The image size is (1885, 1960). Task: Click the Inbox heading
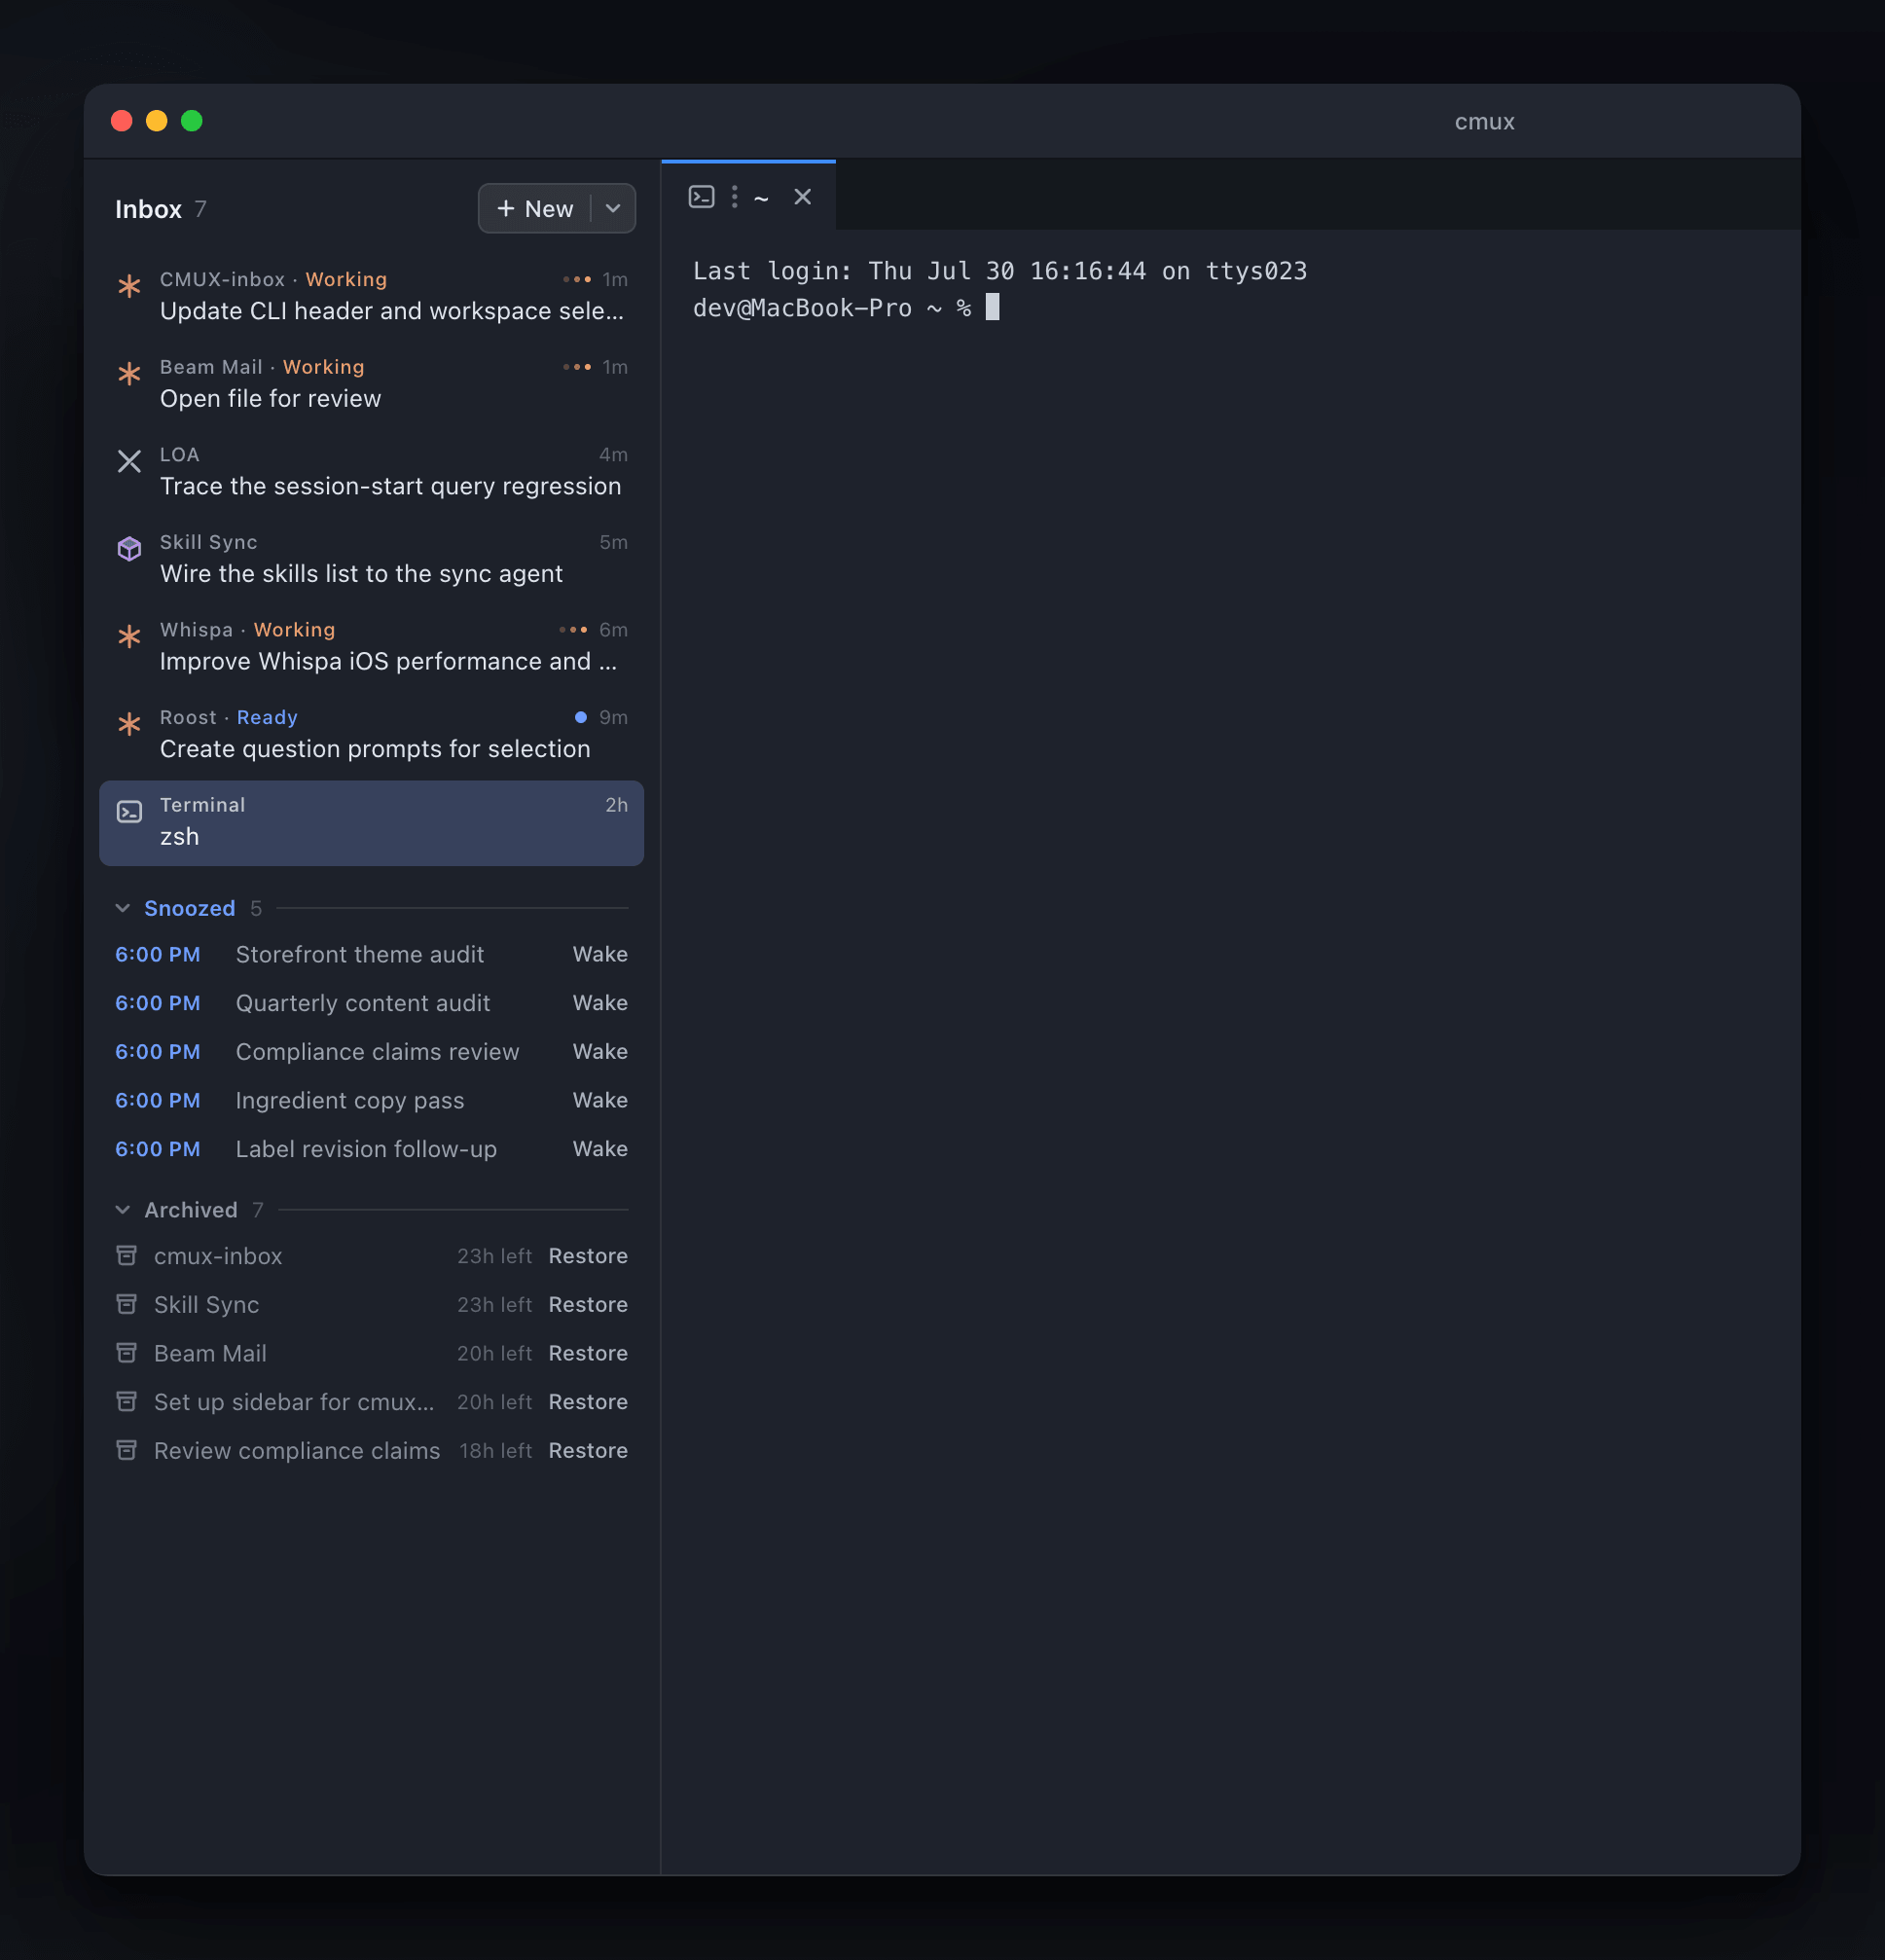[x=148, y=209]
